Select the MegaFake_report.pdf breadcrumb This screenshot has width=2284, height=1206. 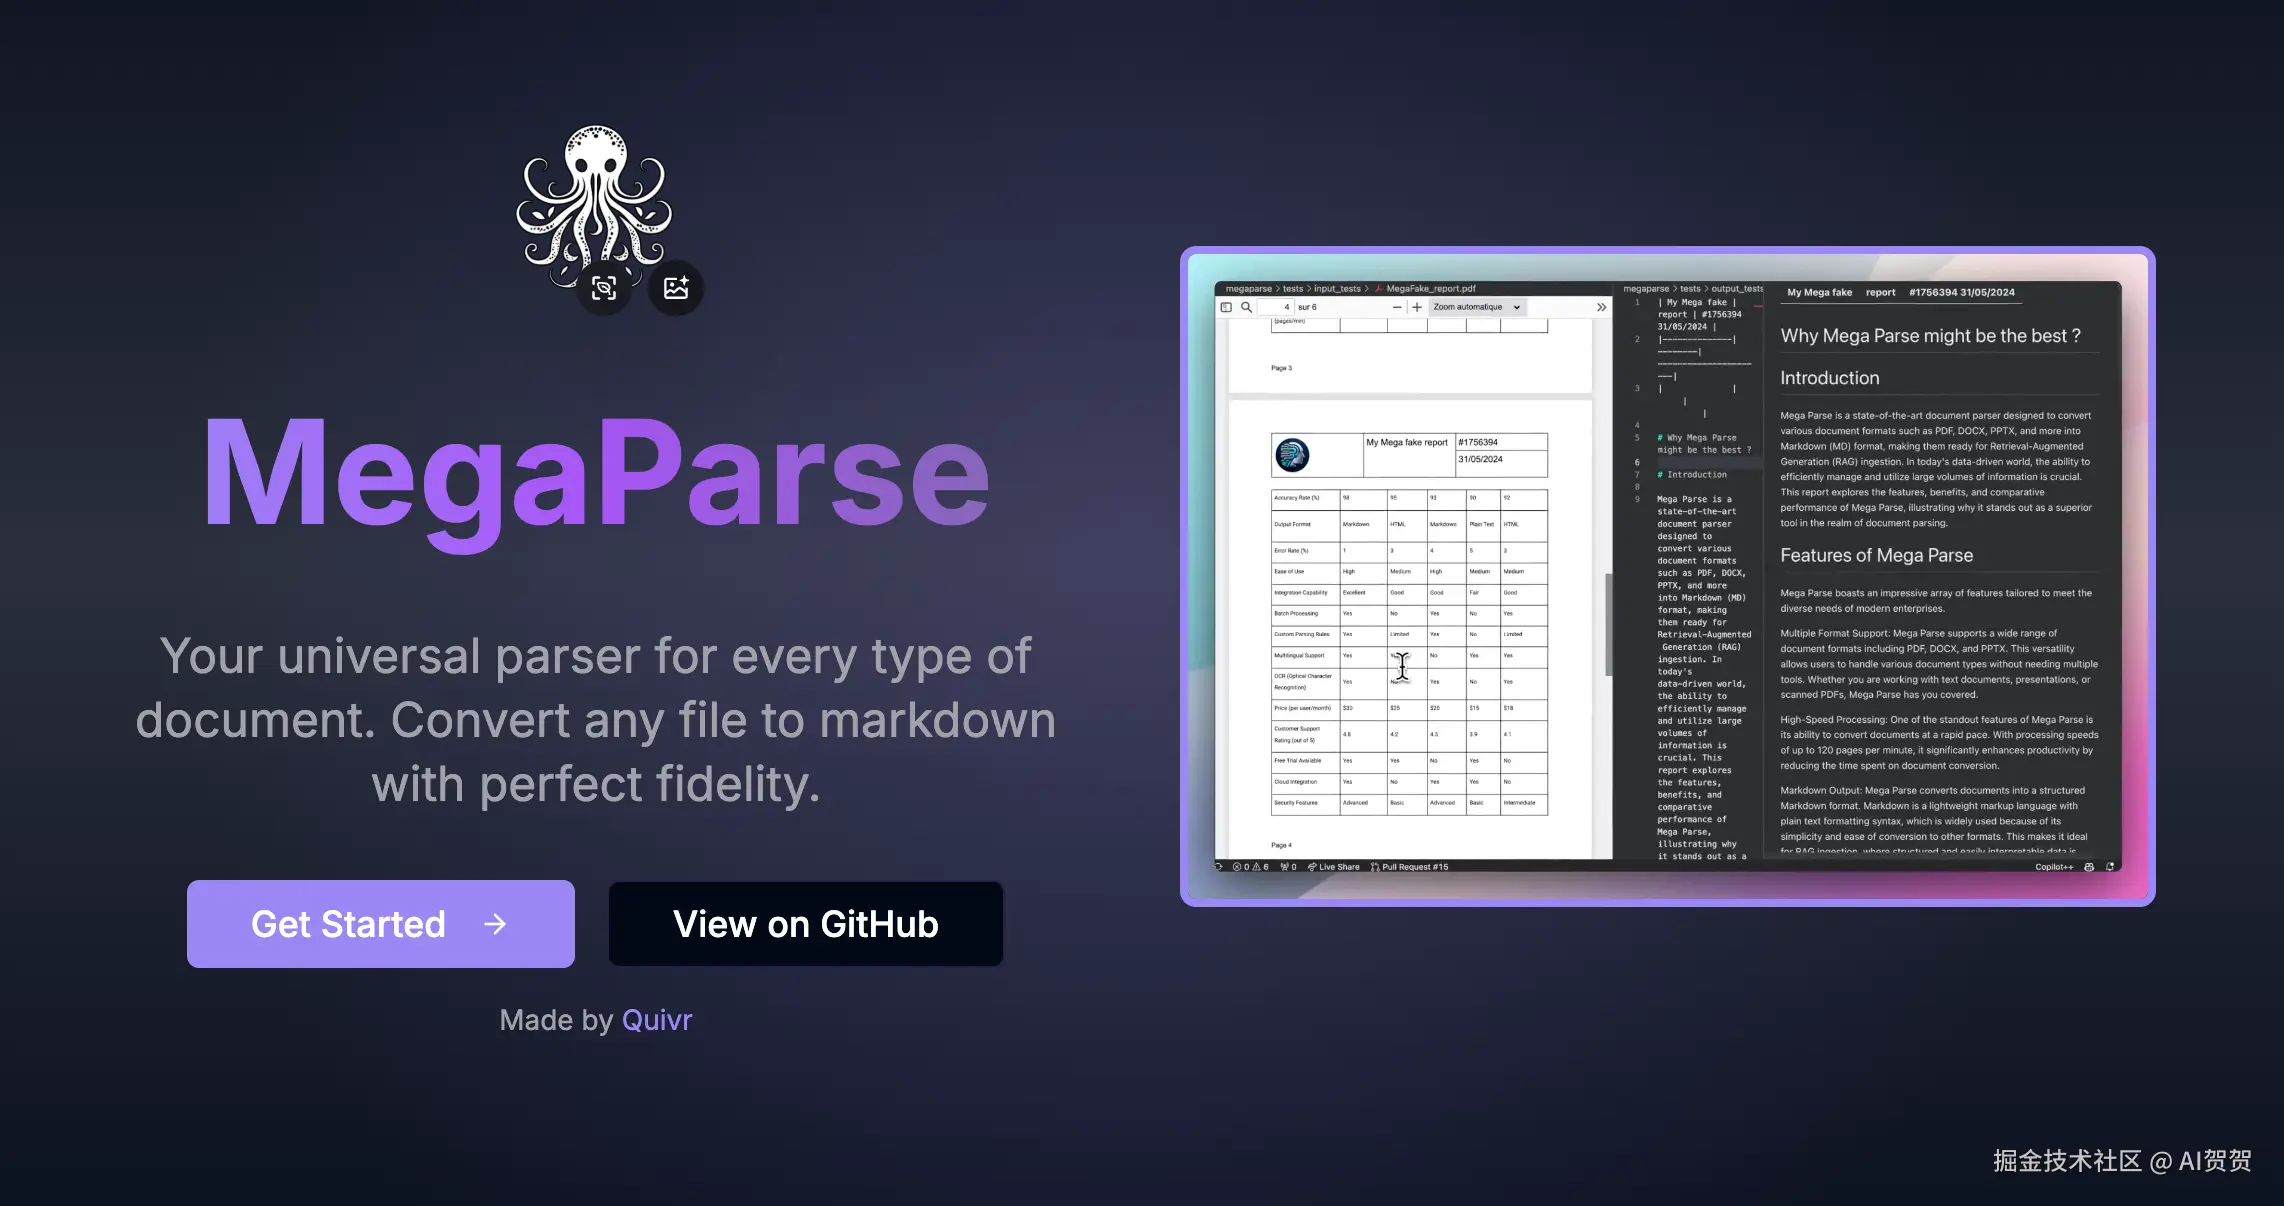(1430, 289)
